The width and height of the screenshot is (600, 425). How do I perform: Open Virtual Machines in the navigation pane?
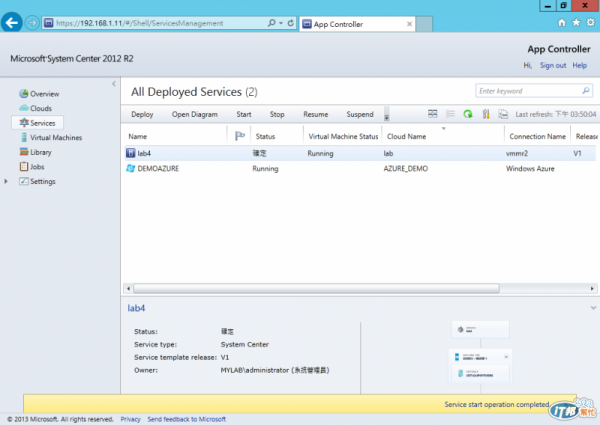[x=51, y=137]
